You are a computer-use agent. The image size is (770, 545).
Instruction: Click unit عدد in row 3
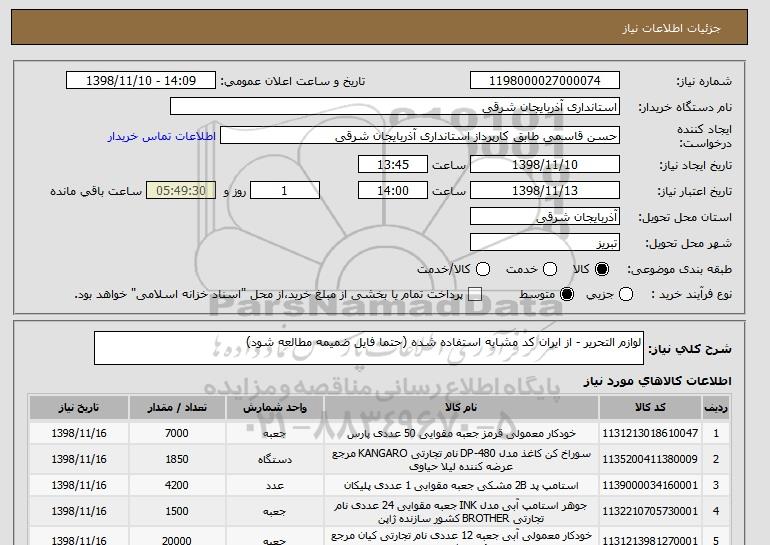[275, 486]
